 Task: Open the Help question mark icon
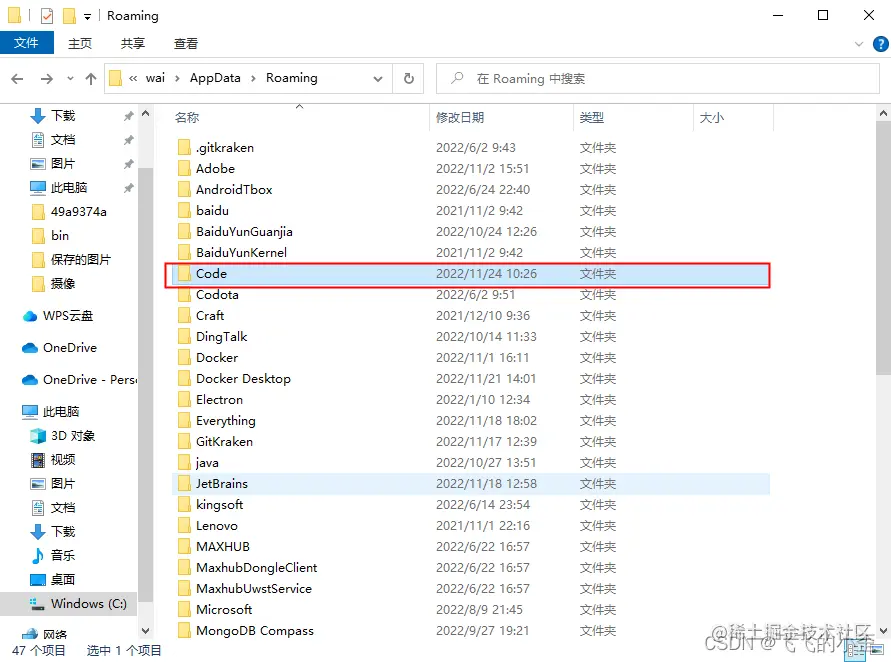[880, 43]
